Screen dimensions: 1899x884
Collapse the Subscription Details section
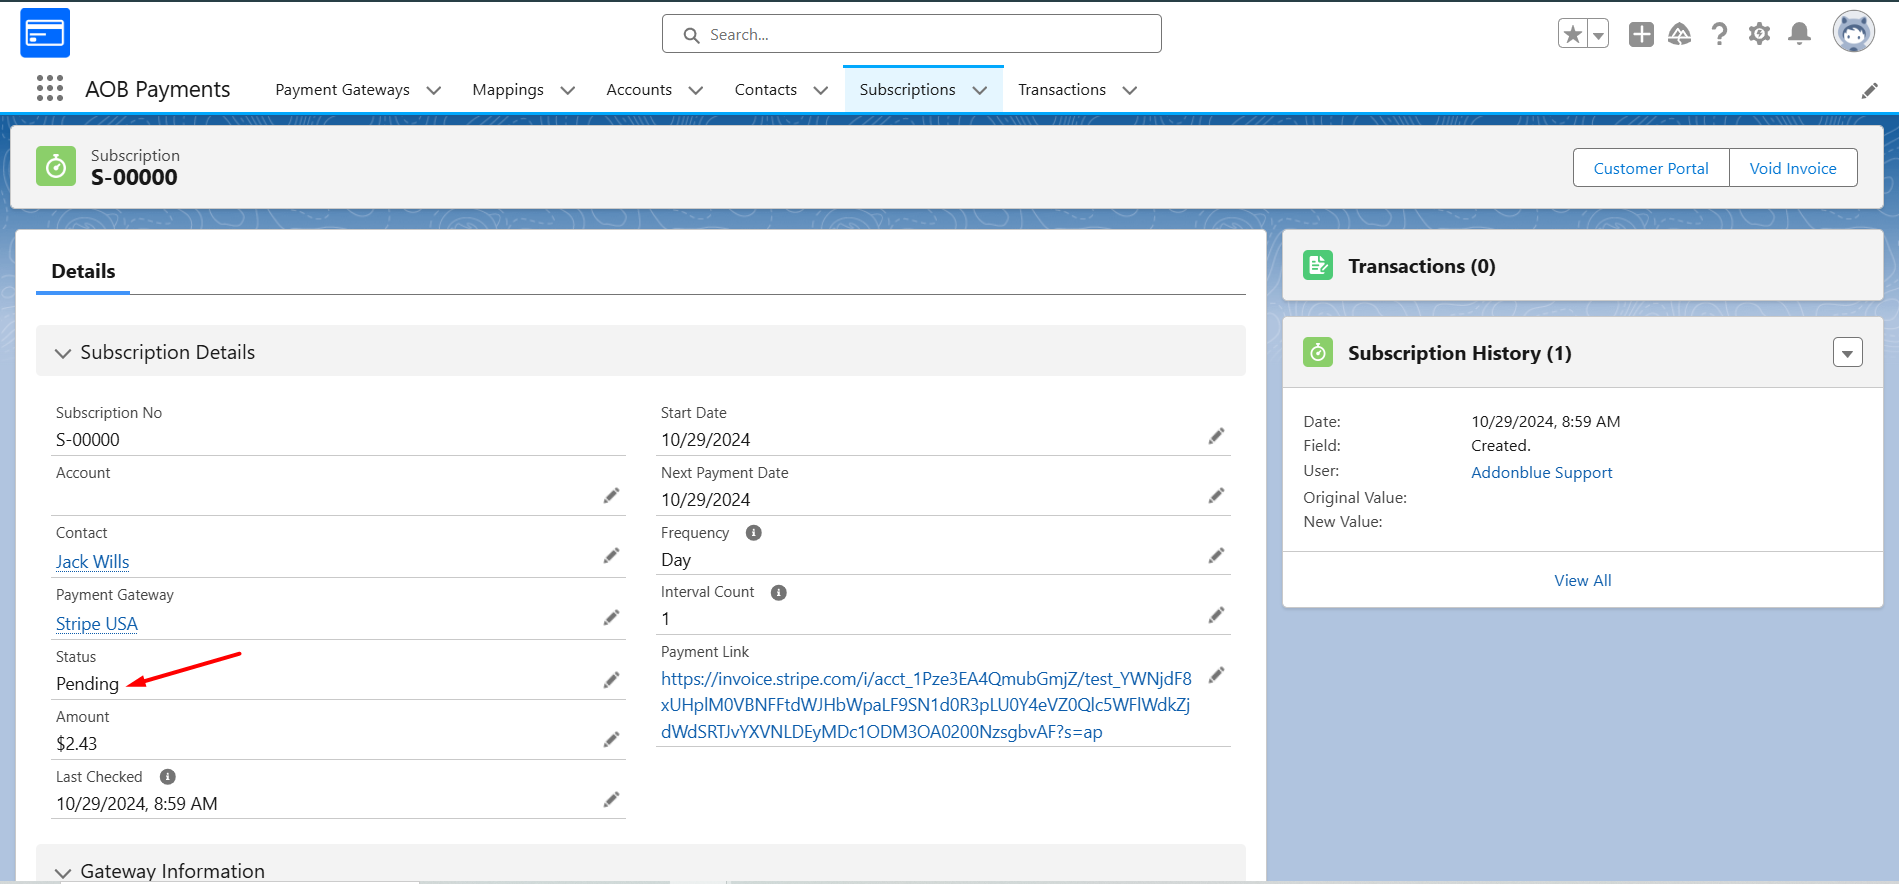[x=63, y=353]
